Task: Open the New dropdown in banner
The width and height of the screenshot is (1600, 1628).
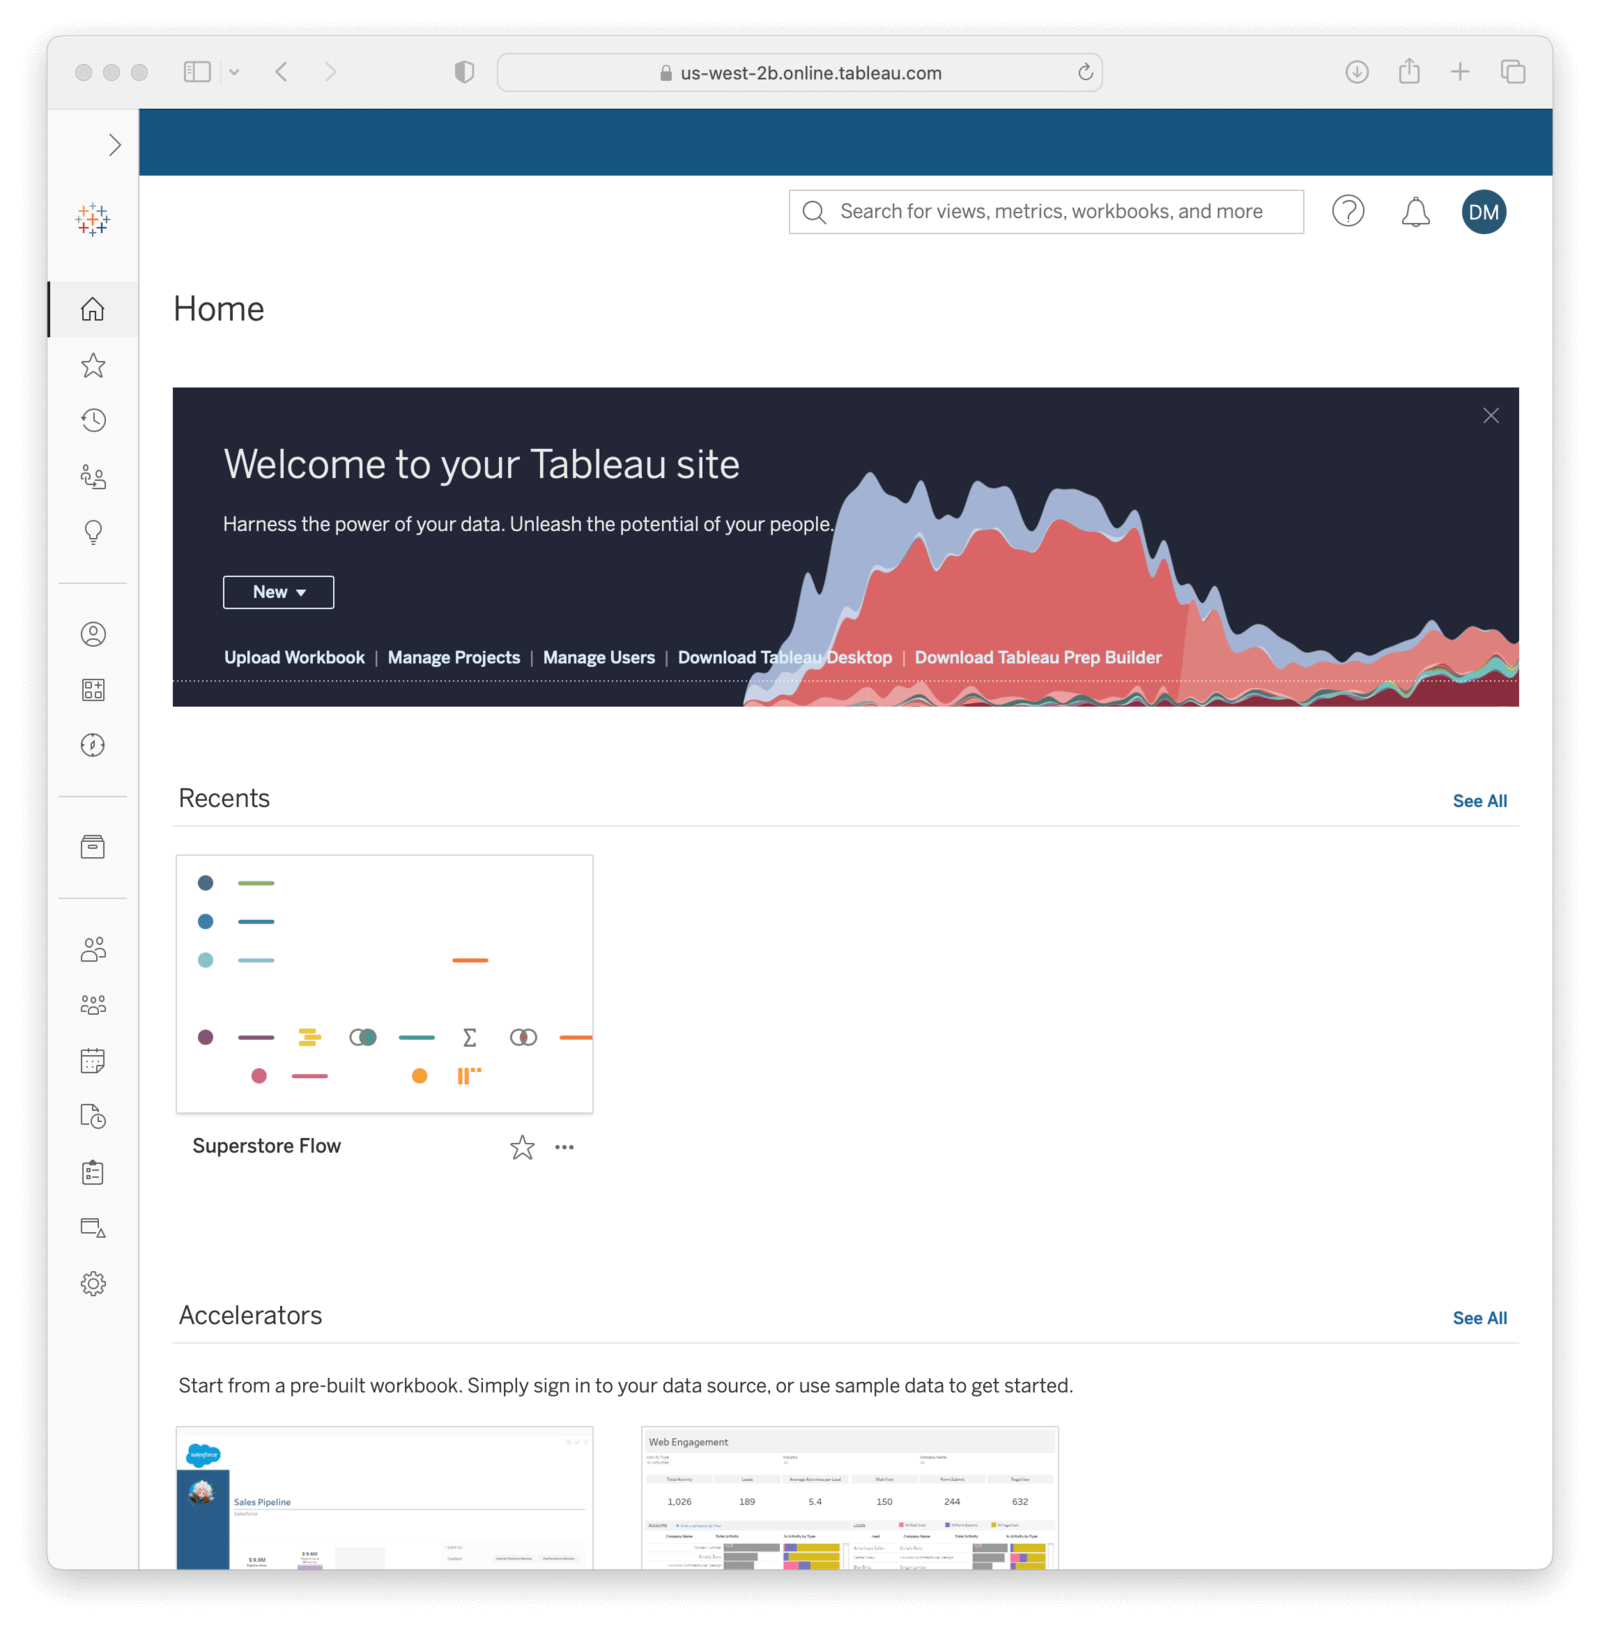Action: click(x=278, y=592)
